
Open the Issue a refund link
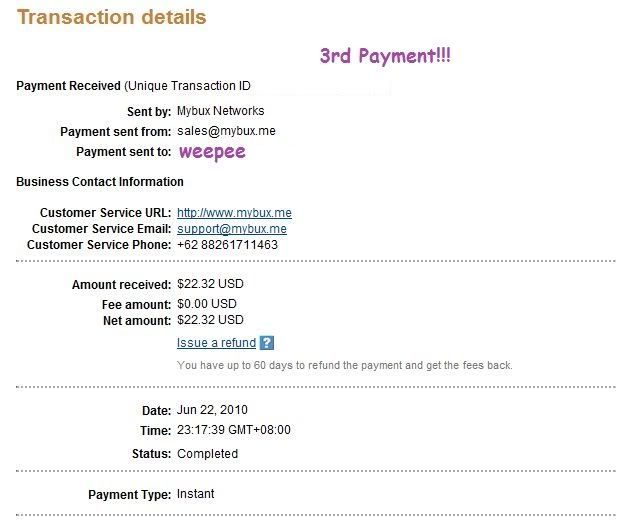(x=216, y=343)
